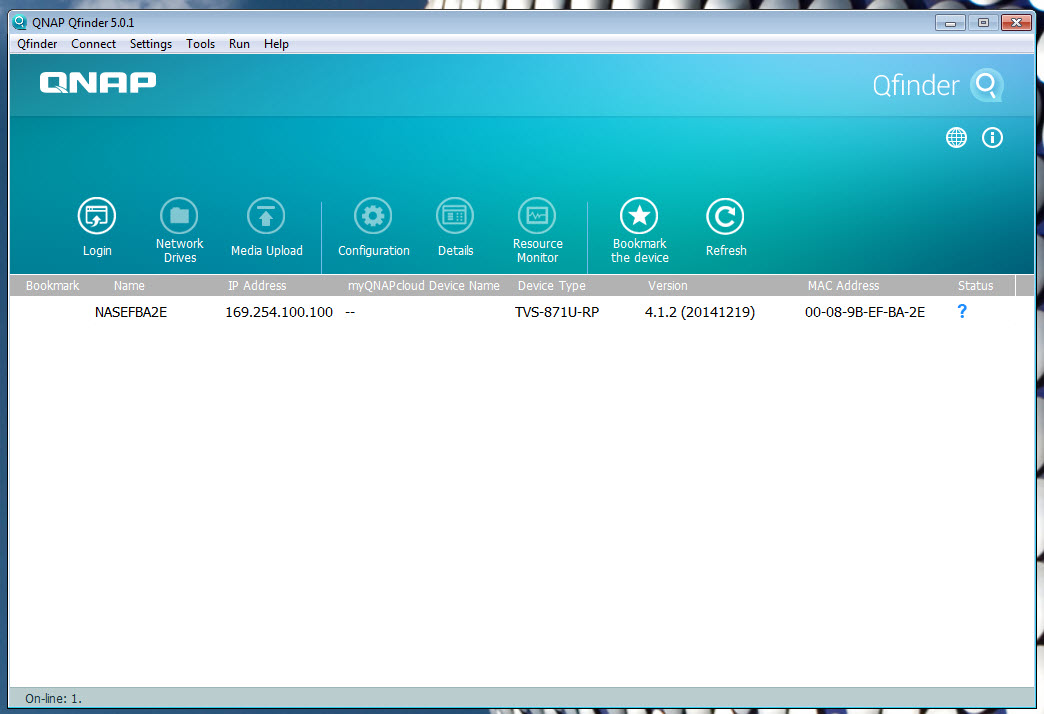This screenshot has width=1044, height=714.
Task: Maximize the Qfinder window
Action: pos(983,23)
